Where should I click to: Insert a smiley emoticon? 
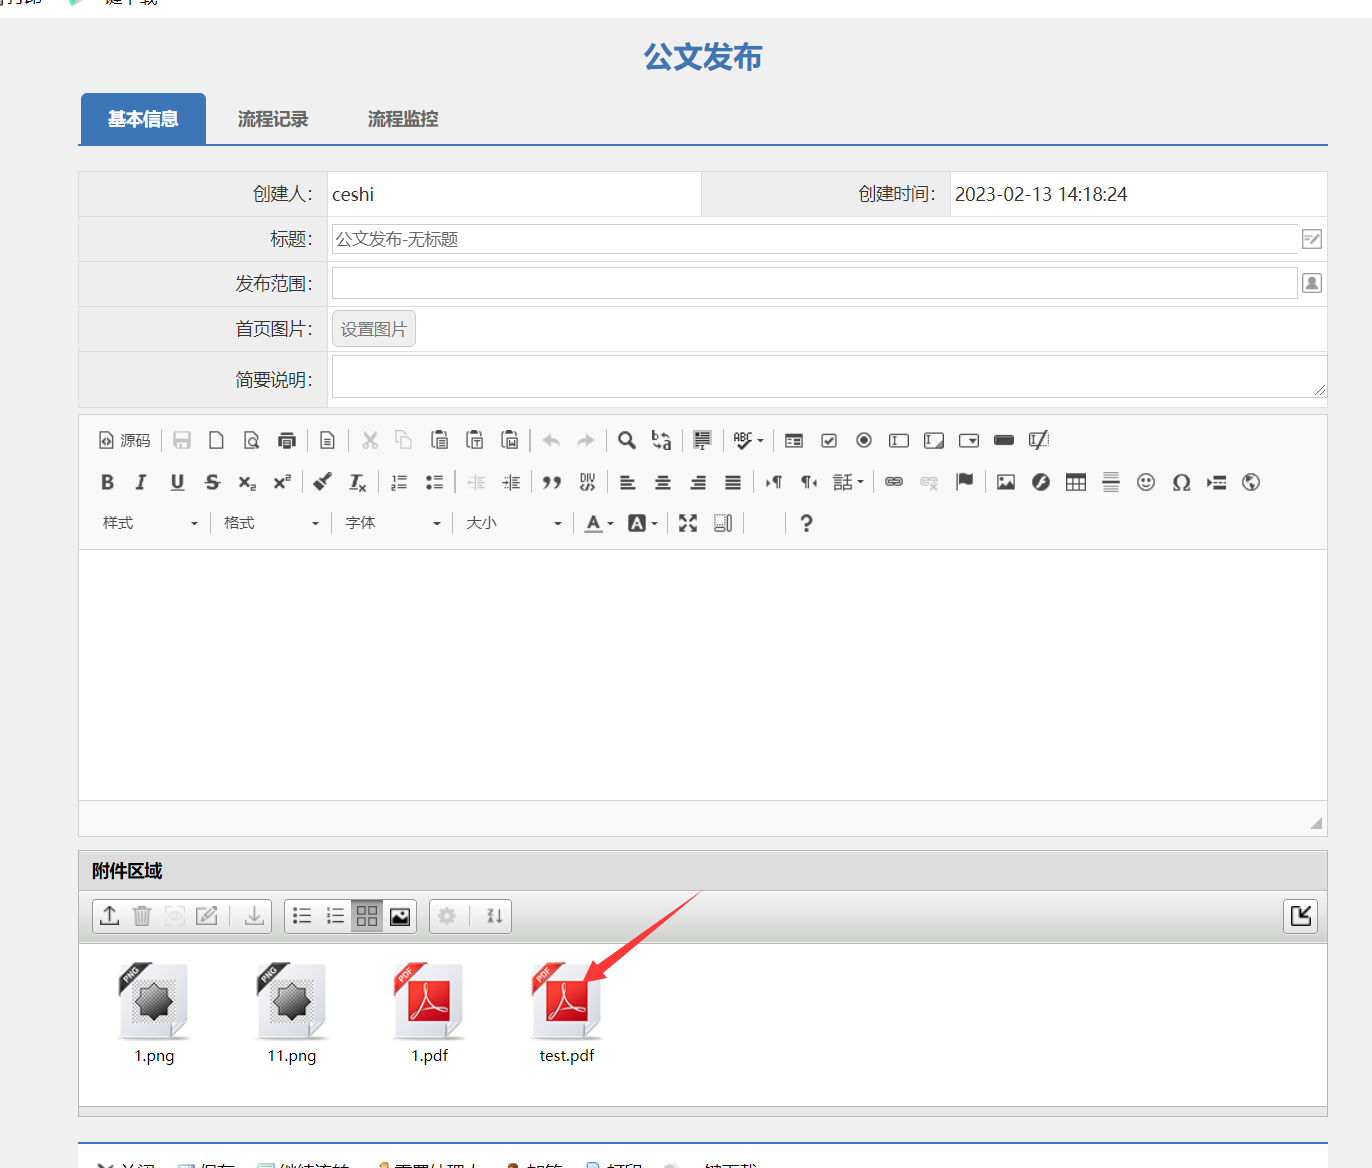click(x=1146, y=482)
